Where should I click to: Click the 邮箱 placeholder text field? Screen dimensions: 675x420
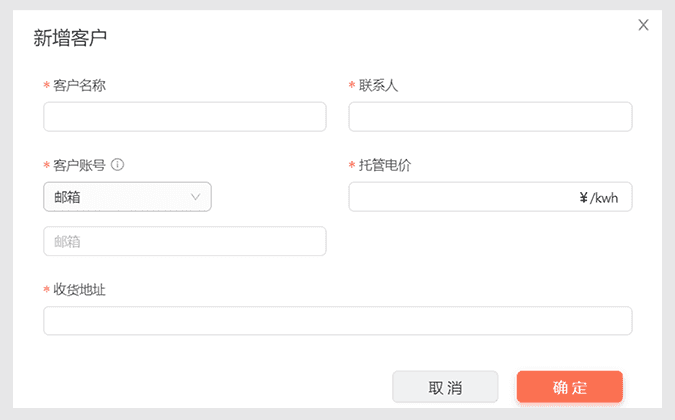tap(185, 241)
